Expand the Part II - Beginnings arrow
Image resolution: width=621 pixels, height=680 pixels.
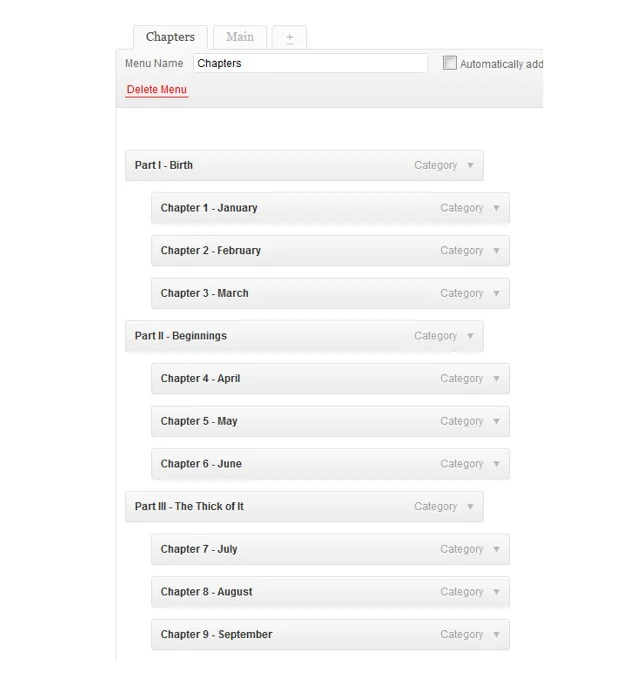coord(470,336)
